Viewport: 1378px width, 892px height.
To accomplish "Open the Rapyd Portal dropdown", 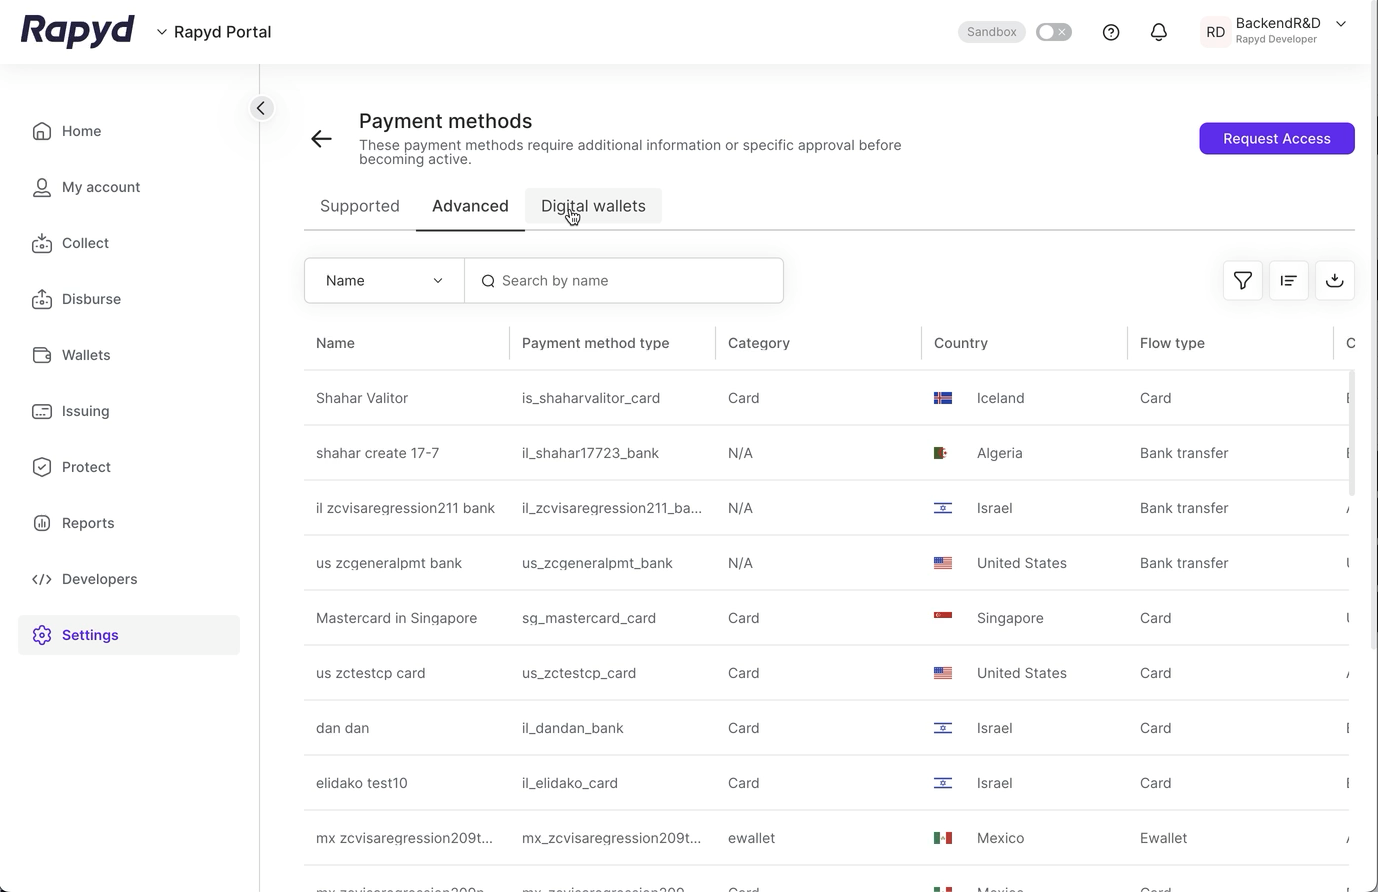I will (x=214, y=32).
